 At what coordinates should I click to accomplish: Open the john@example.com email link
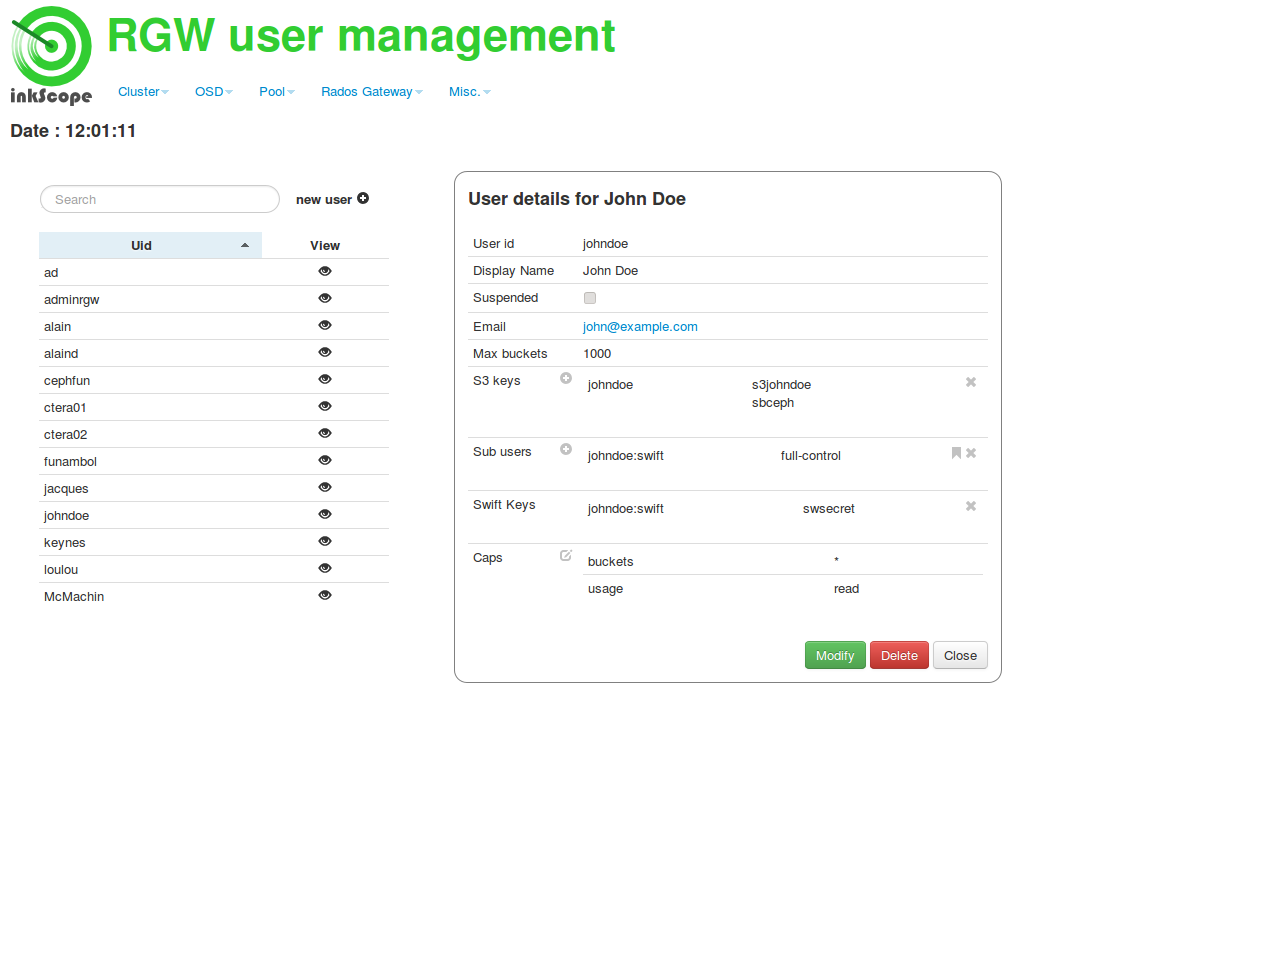click(x=640, y=326)
